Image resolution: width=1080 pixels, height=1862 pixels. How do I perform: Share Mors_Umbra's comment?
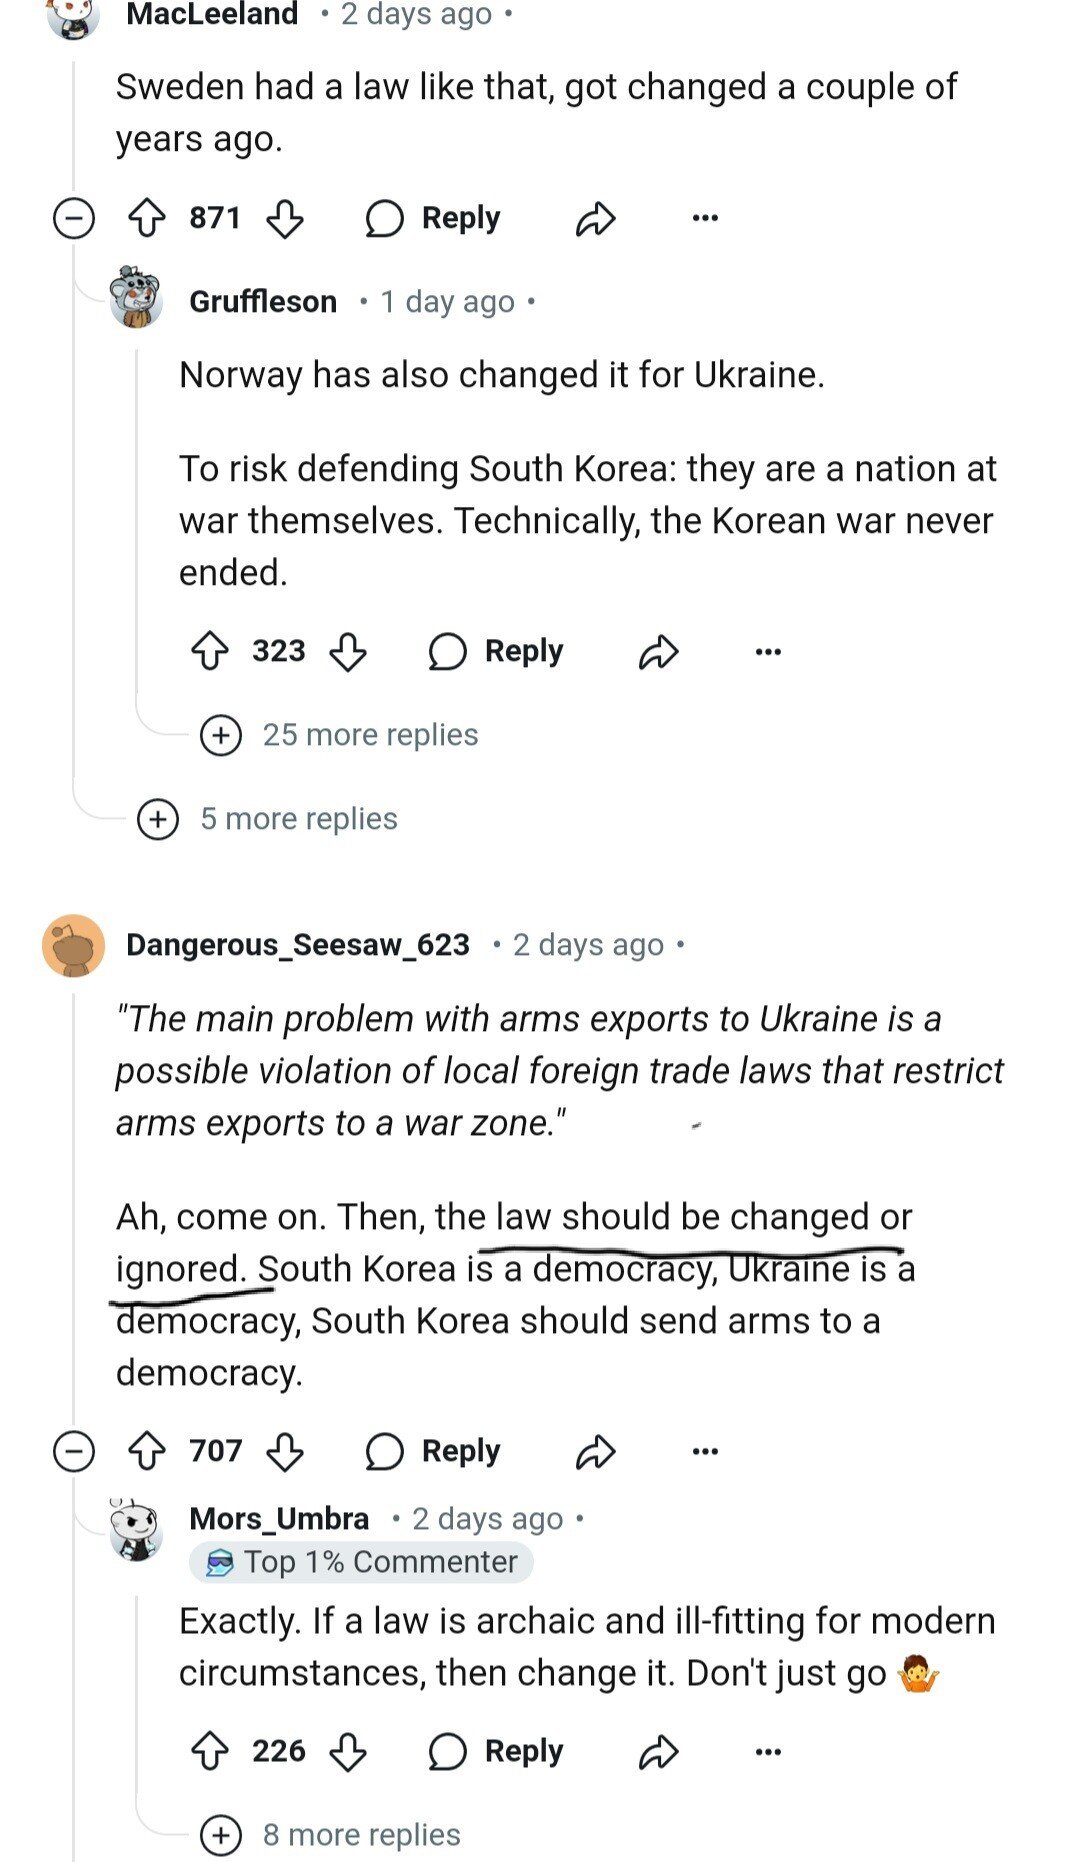coord(658,1751)
